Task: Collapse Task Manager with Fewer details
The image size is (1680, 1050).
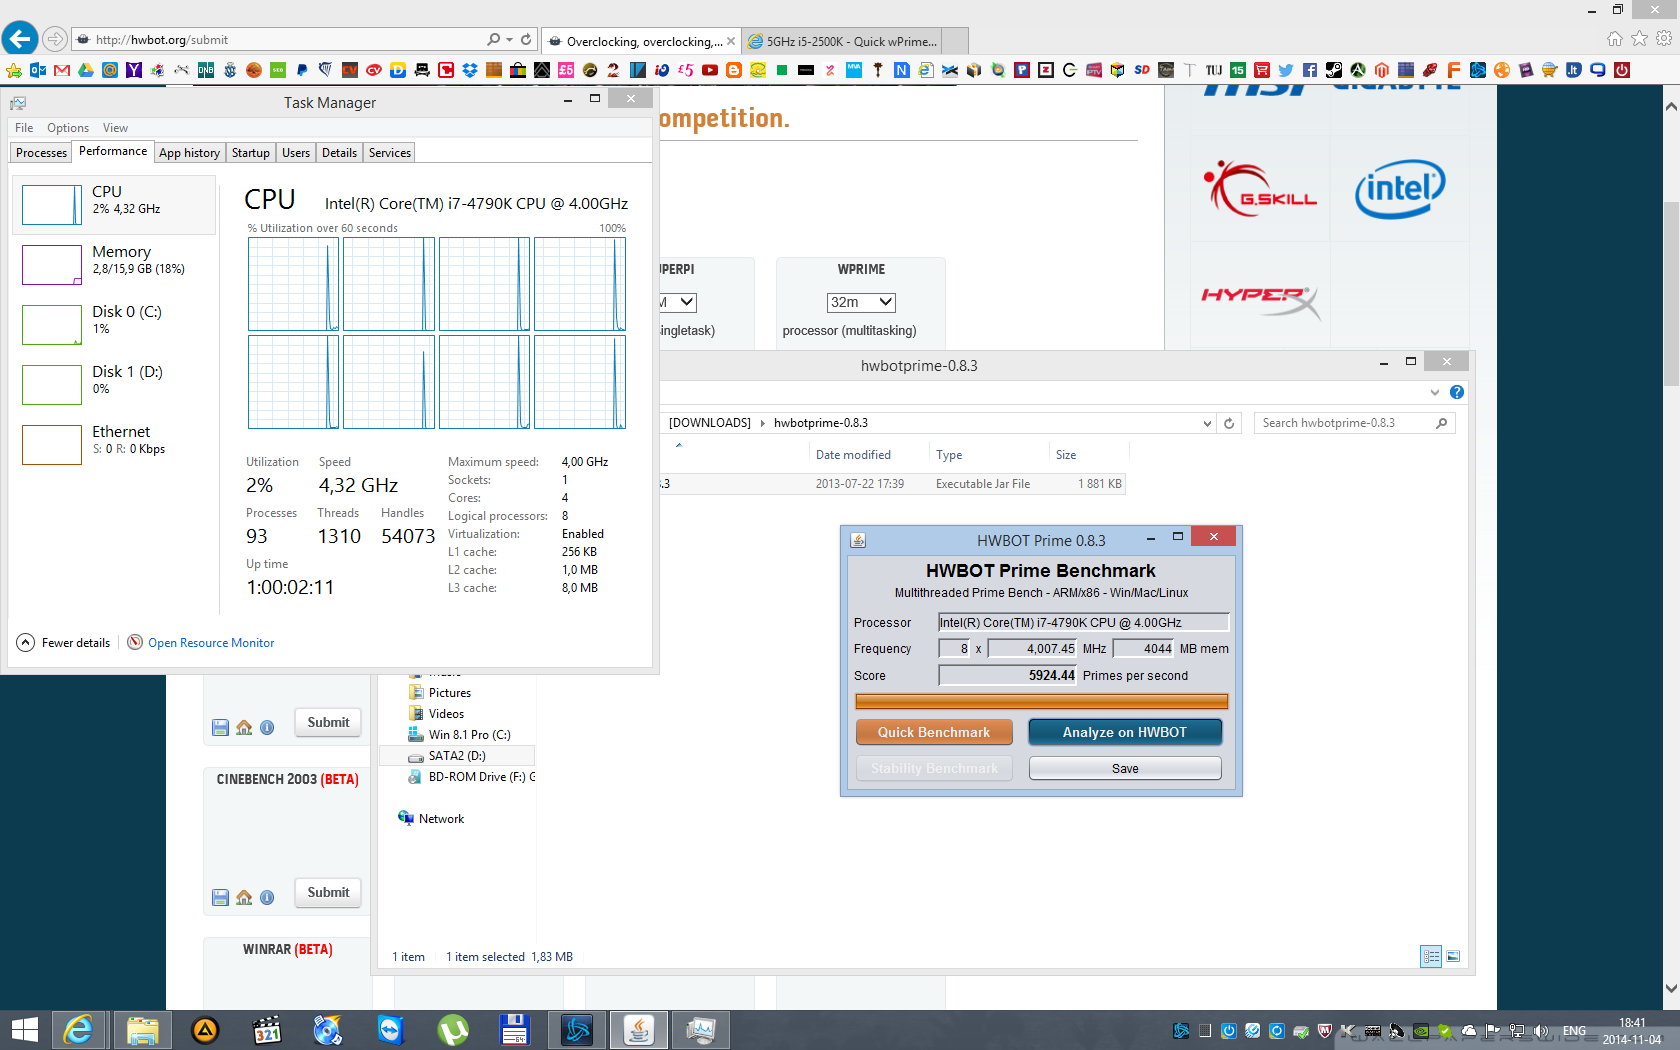Action: (64, 643)
